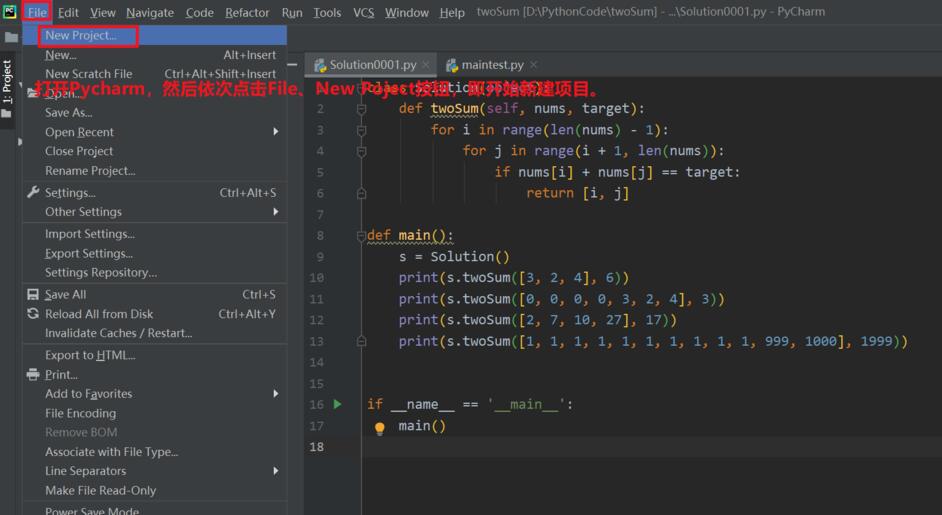Collapse the inner for j loop fold

pos(361,151)
